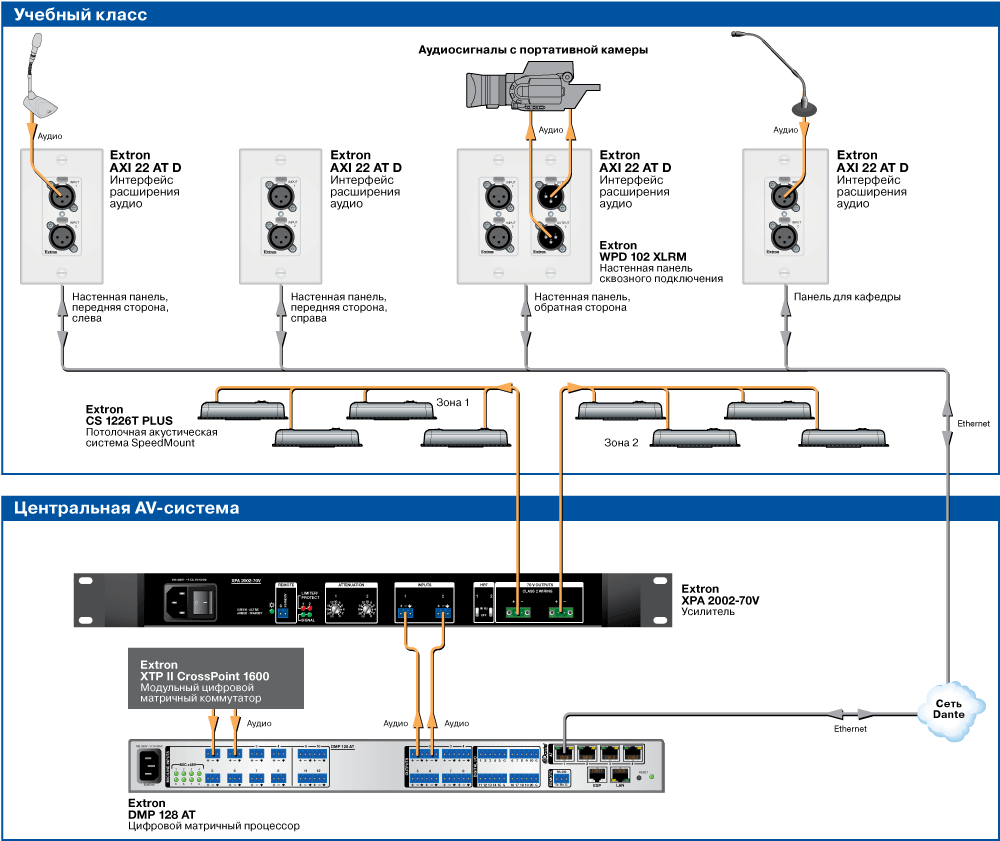Screen dimensions: 1000x841
Task: Click the Центральная AV-система section header
Action: 126,508
